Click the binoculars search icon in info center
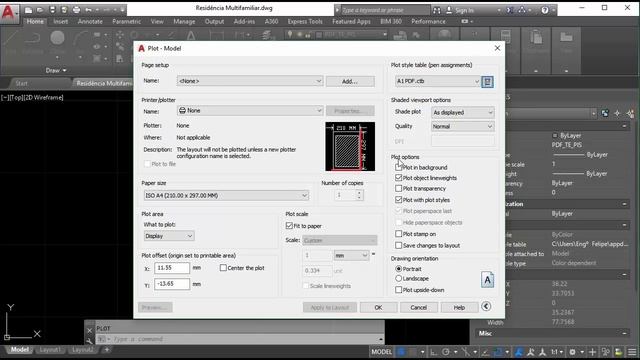Viewport: 640px width, 360px height. [437, 10]
